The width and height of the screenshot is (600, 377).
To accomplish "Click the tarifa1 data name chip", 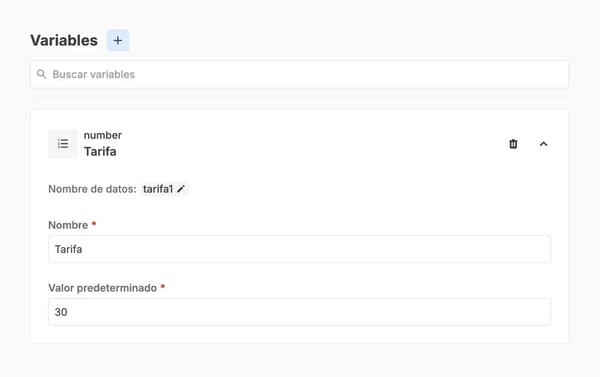I will 164,189.
